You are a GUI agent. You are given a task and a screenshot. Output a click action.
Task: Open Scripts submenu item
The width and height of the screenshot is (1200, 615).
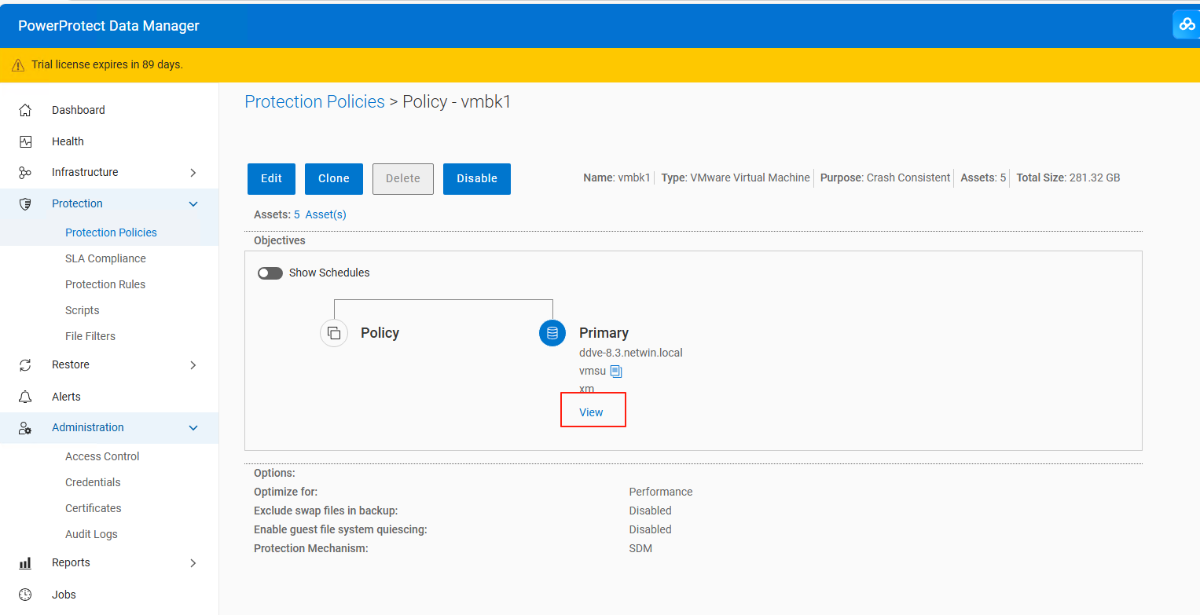(82, 311)
